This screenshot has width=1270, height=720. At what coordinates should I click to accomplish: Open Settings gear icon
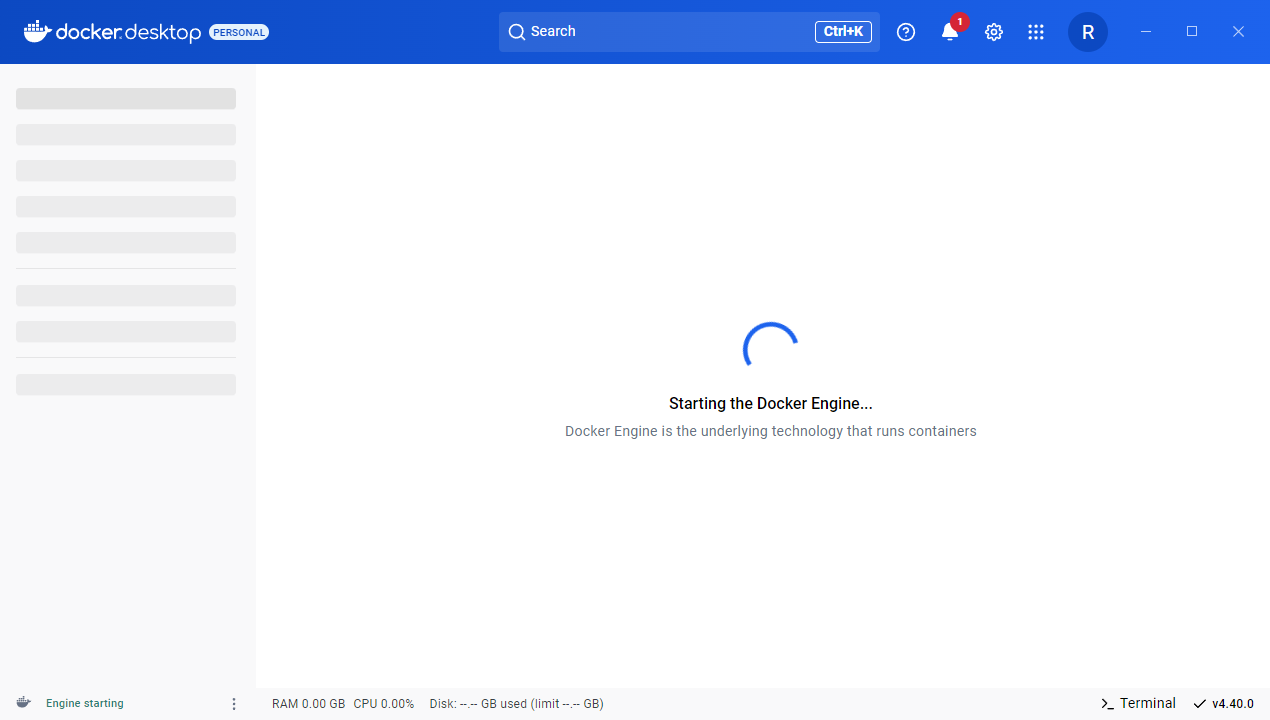[x=993, y=32]
